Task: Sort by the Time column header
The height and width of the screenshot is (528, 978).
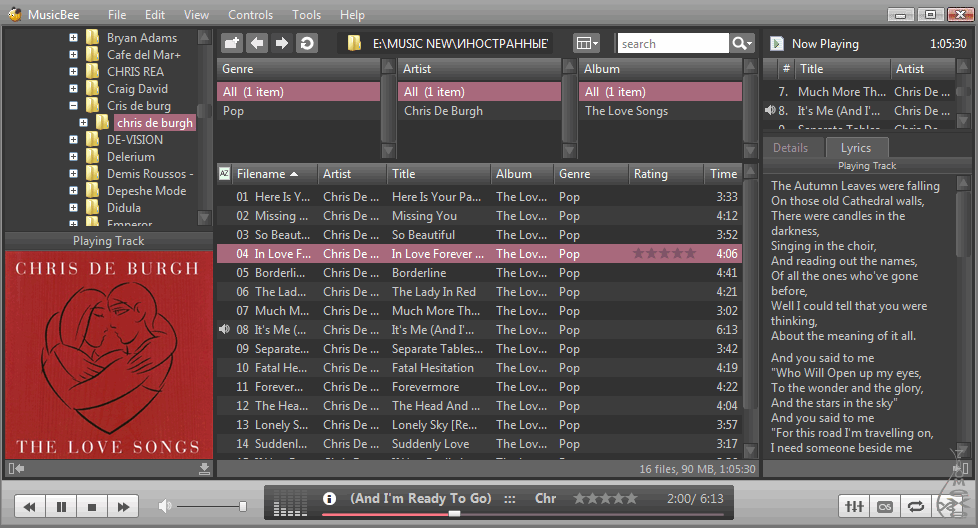Action: tap(723, 174)
